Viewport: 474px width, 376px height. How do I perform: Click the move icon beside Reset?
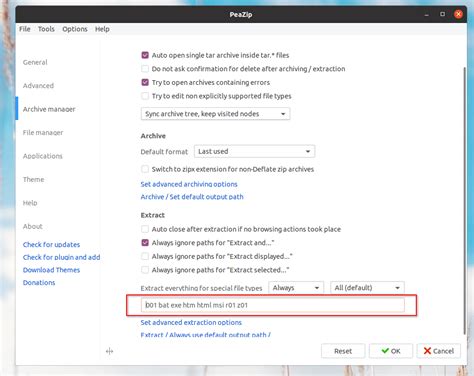click(109, 351)
